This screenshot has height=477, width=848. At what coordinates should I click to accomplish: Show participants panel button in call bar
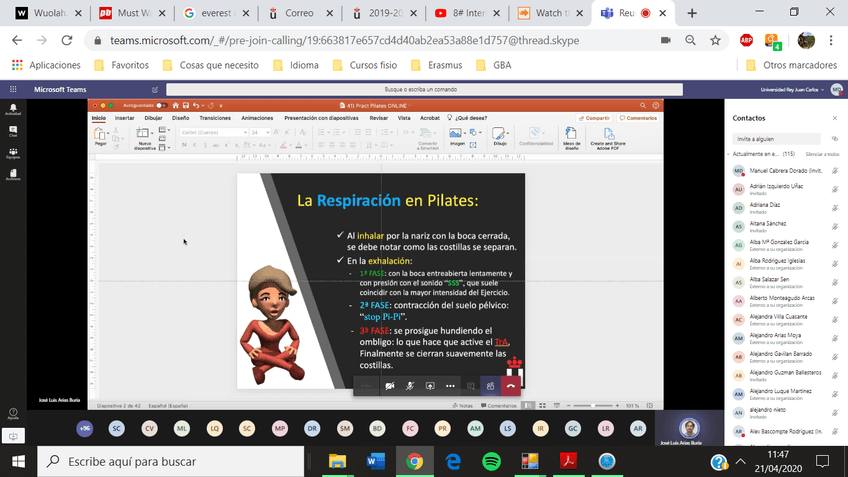pyautogui.click(x=490, y=386)
